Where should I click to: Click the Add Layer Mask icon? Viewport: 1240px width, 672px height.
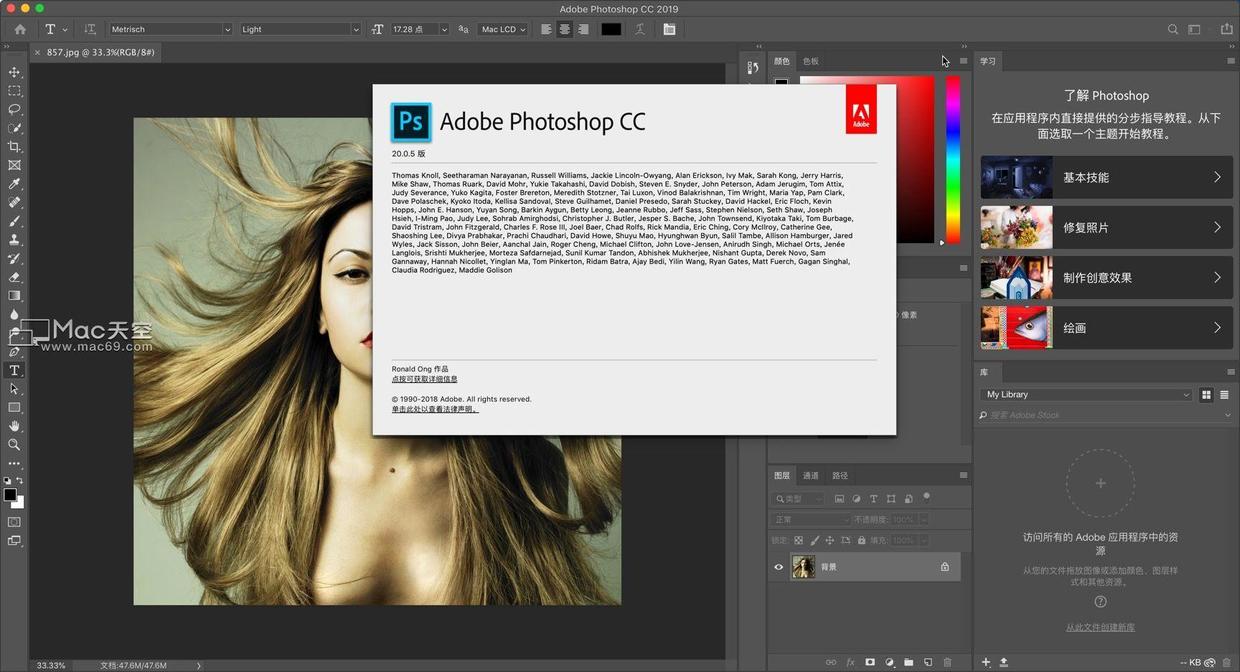pyautogui.click(x=870, y=662)
